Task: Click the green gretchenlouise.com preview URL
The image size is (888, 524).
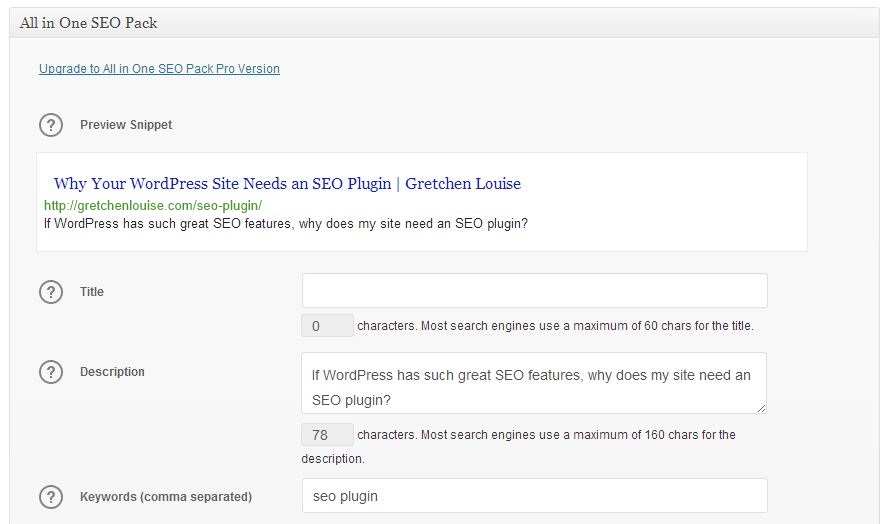Action: point(153,206)
